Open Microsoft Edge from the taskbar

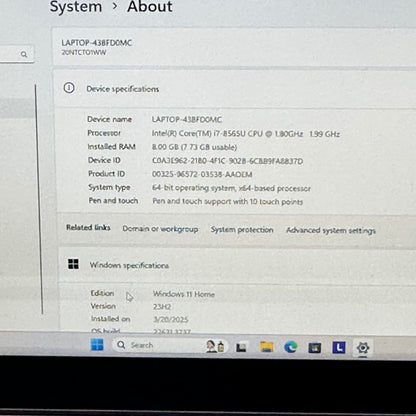click(291, 347)
